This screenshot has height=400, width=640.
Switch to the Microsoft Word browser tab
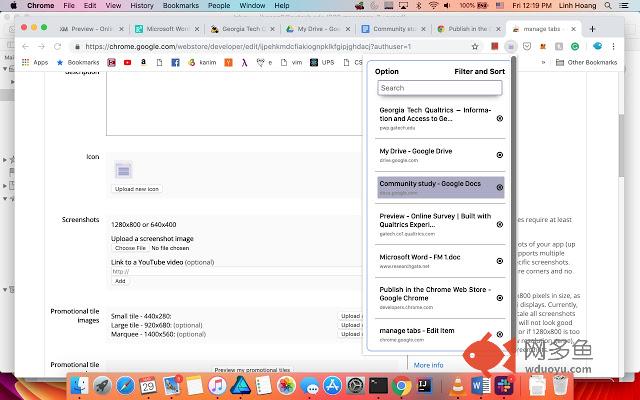point(167,29)
